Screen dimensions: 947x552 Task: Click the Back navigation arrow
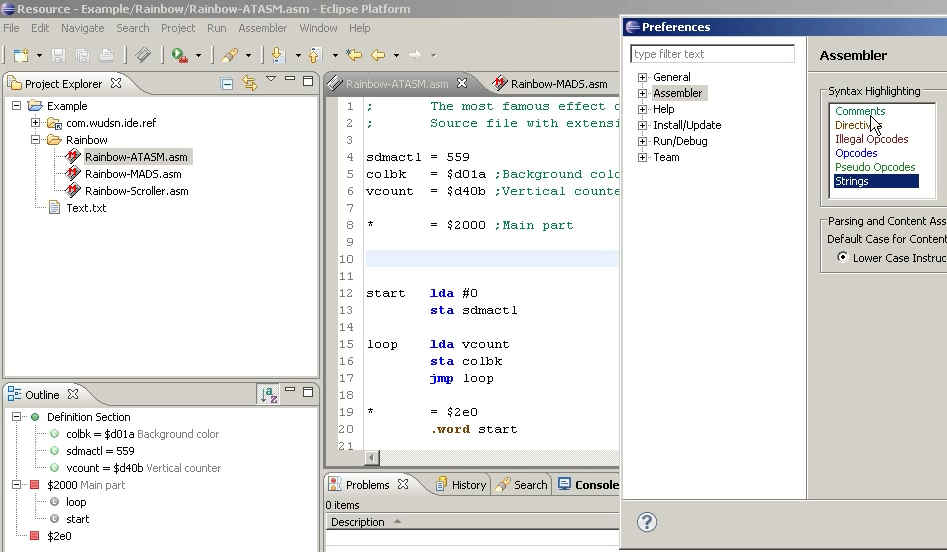click(378, 56)
